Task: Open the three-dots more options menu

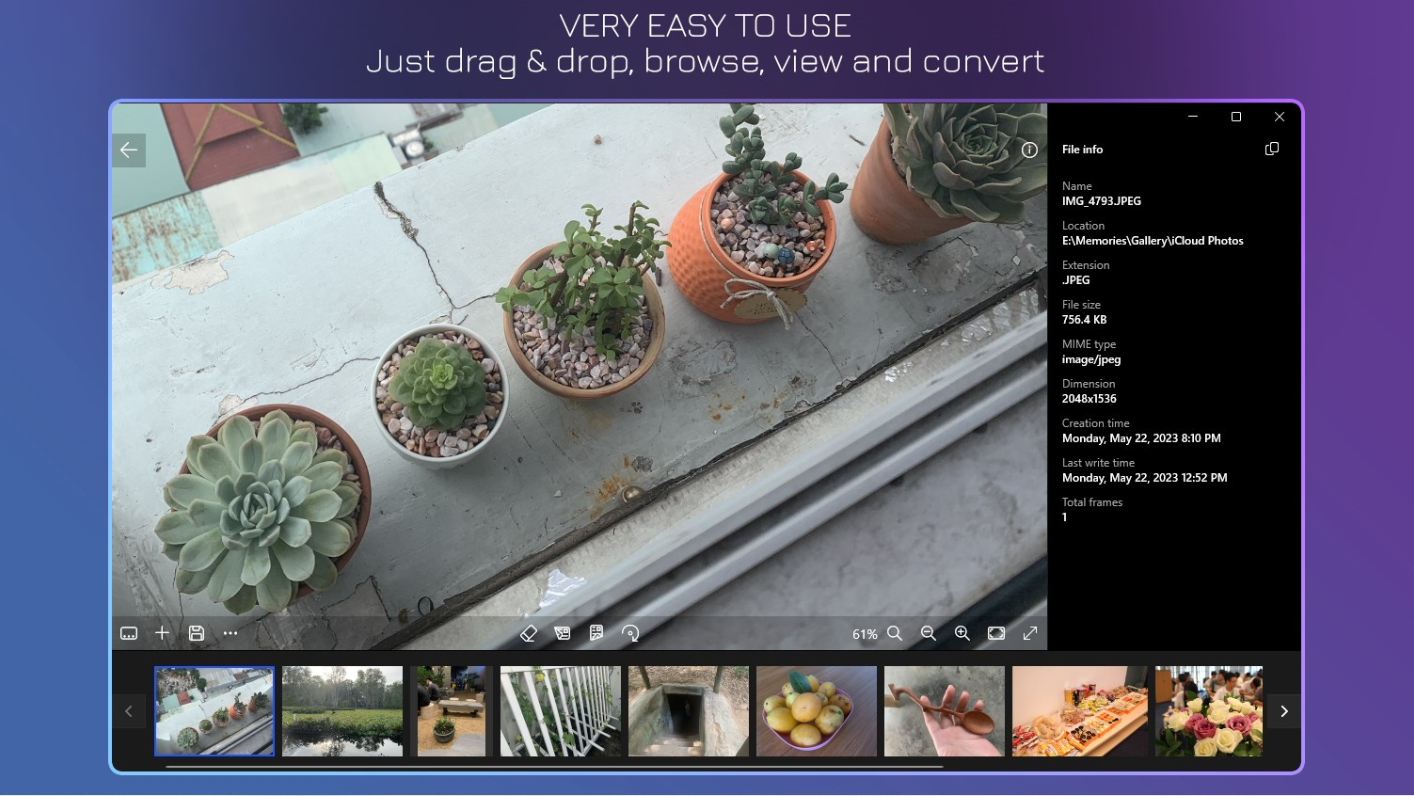Action: pyautogui.click(x=231, y=633)
